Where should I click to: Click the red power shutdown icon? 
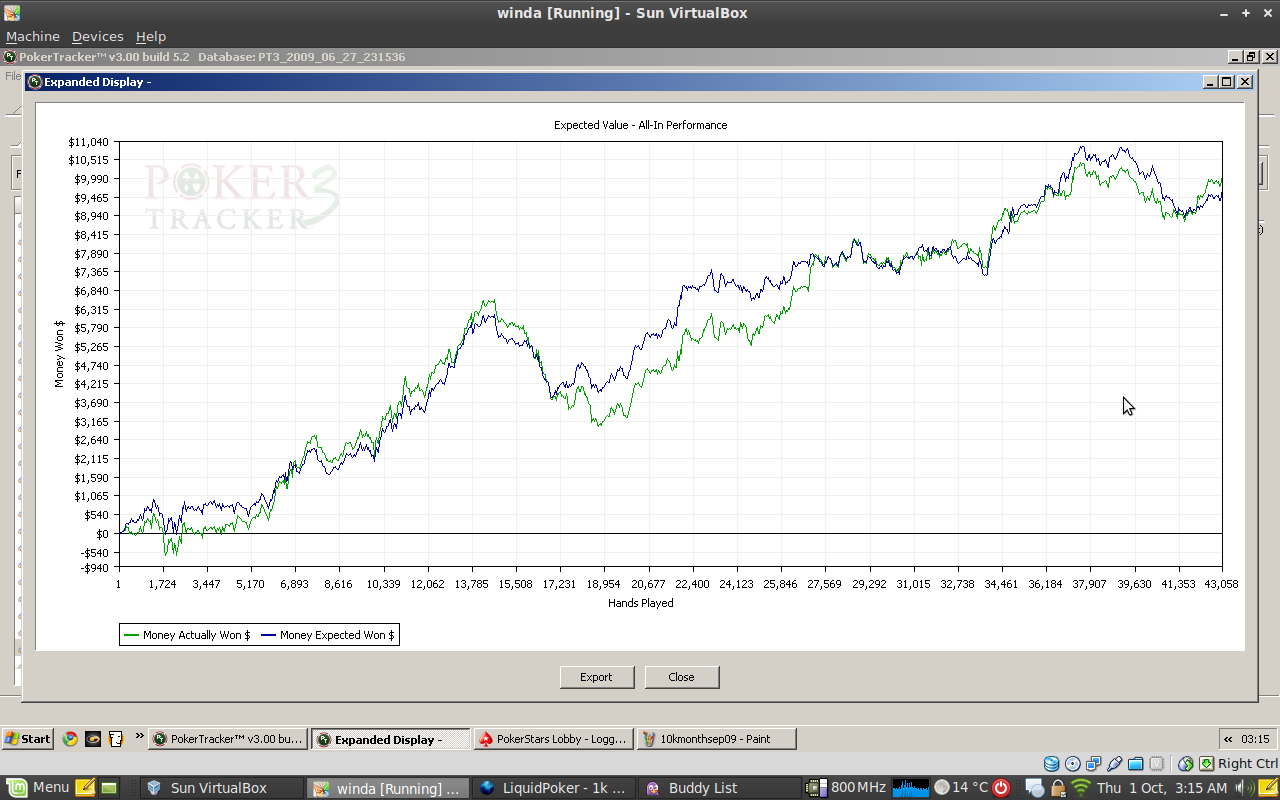pyautogui.click(x=1002, y=787)
